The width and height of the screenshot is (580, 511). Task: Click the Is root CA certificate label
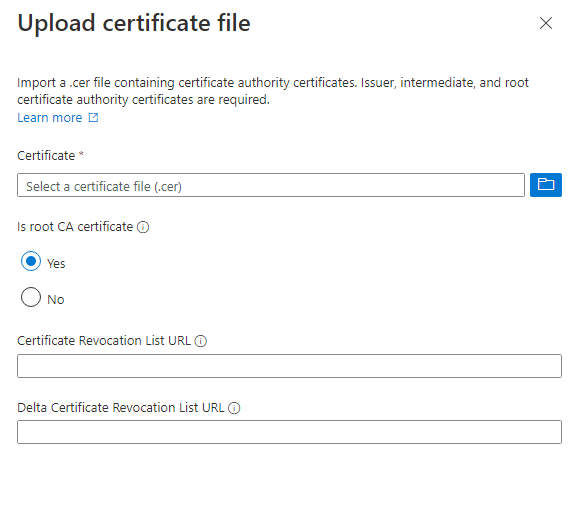75,226
